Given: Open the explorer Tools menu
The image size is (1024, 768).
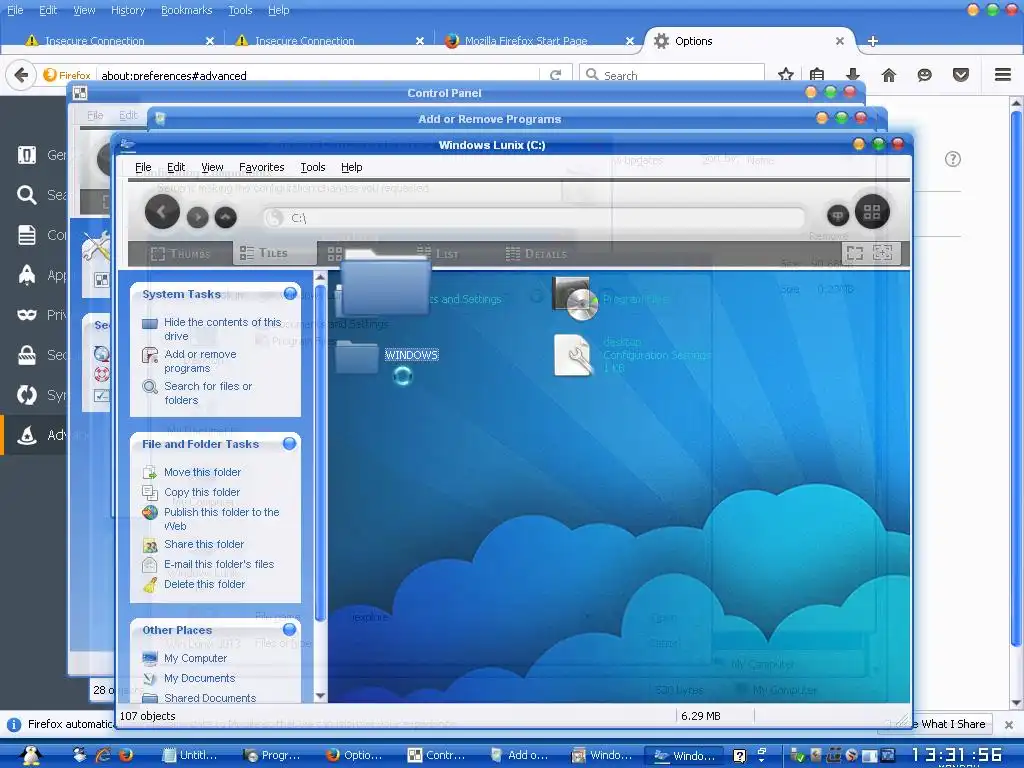Looking at the screenshot, I should coord(313,167).
